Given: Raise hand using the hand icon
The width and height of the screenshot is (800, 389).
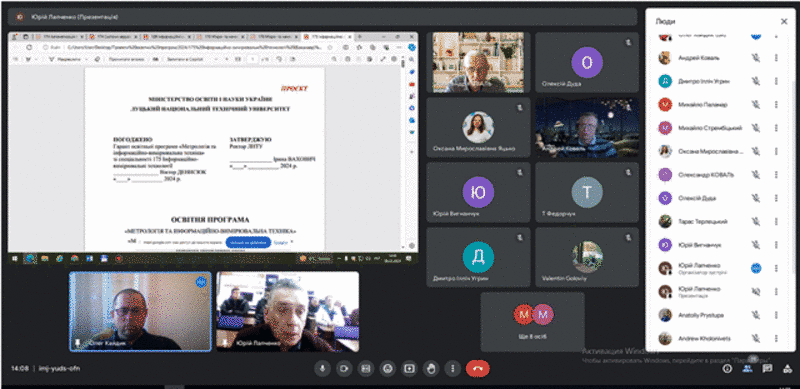Looking at the screenshot, I should [x=431, y=368].
